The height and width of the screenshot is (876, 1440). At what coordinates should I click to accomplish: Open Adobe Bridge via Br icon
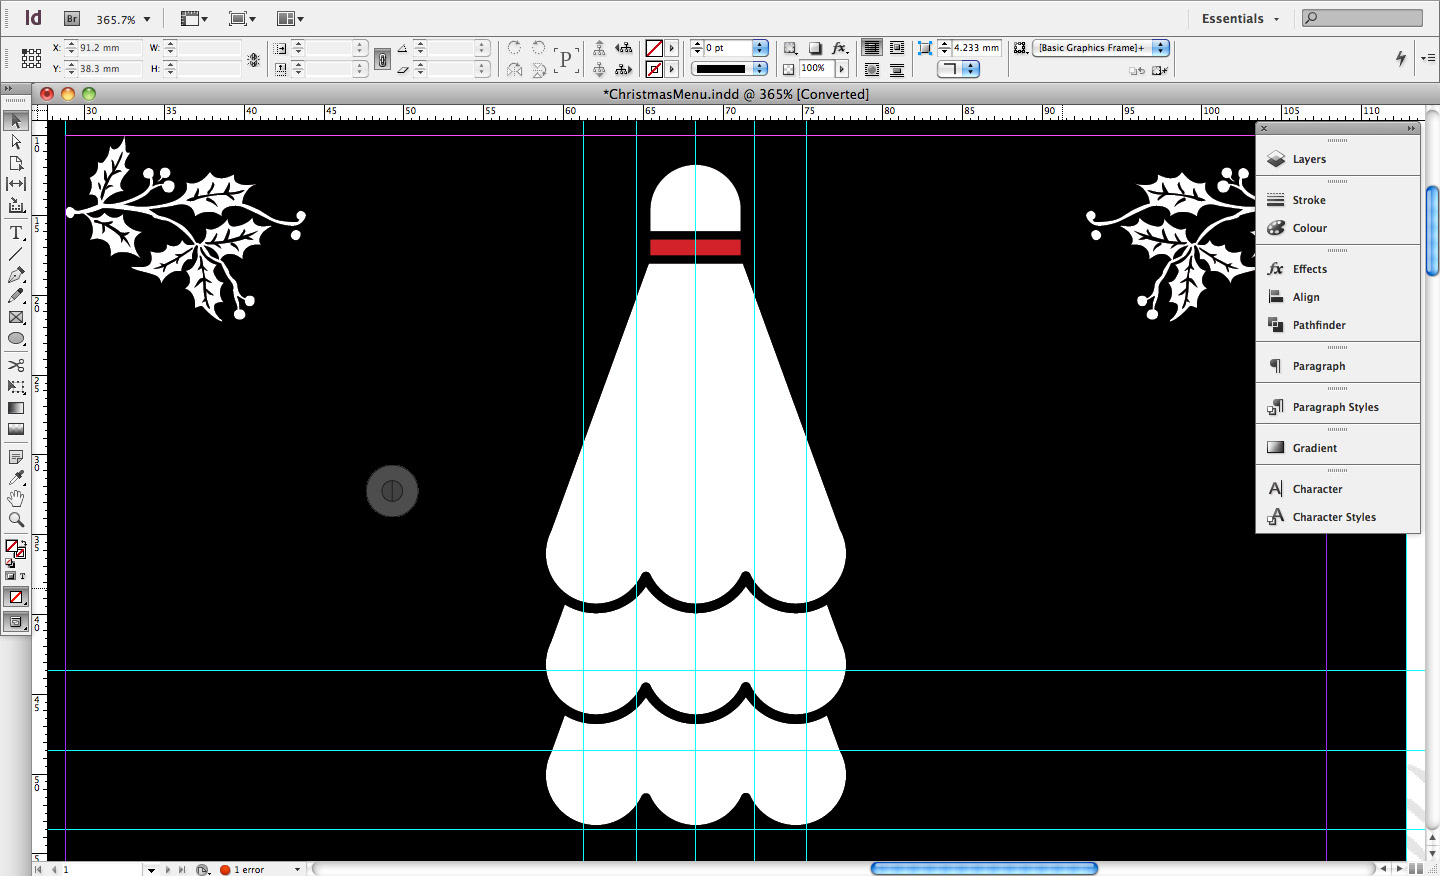71,19
